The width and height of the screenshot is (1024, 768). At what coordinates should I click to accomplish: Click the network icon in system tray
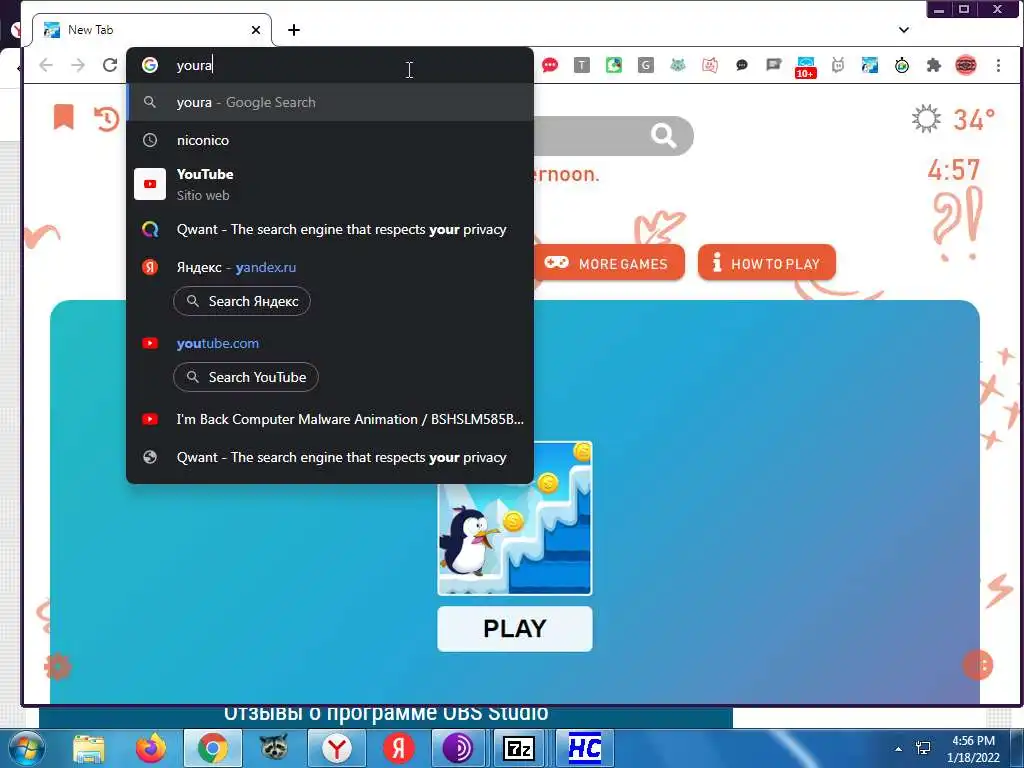923,748
